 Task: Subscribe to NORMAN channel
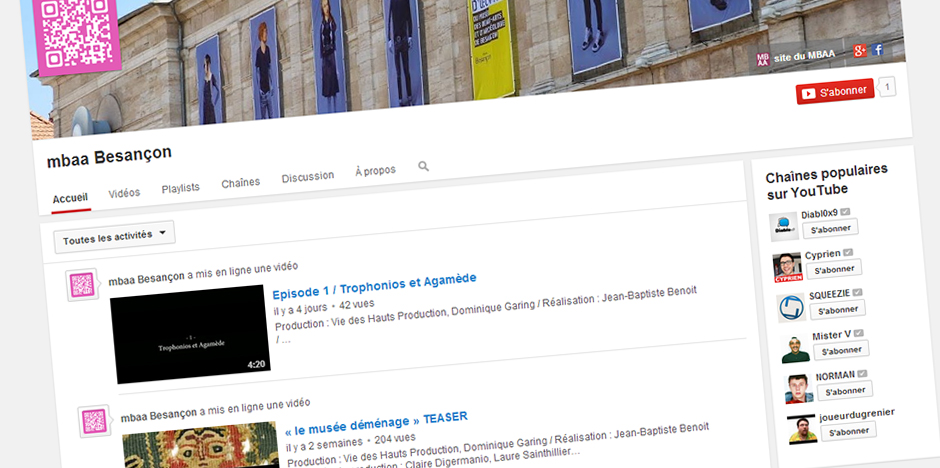point(845,391)
